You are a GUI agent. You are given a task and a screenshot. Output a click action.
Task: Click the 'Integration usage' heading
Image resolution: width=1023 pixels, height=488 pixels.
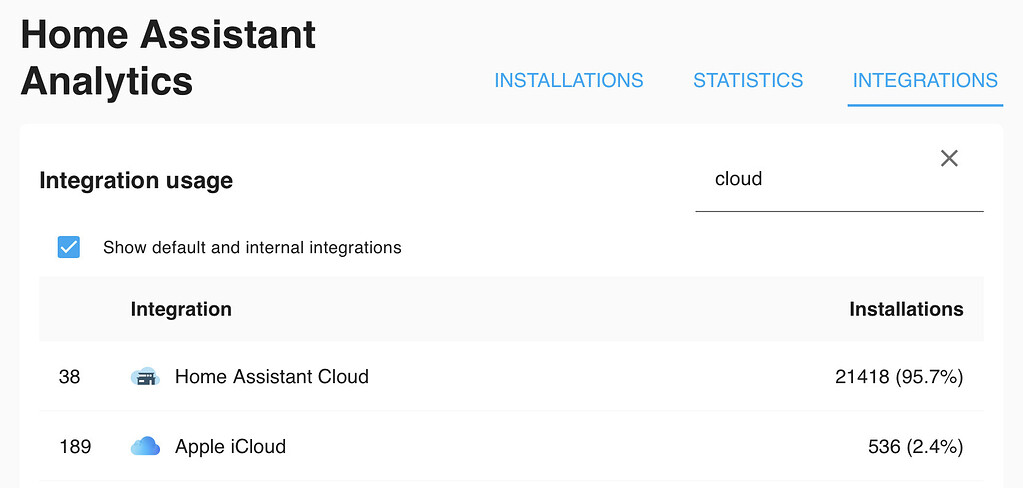click(x=136, y=181)
